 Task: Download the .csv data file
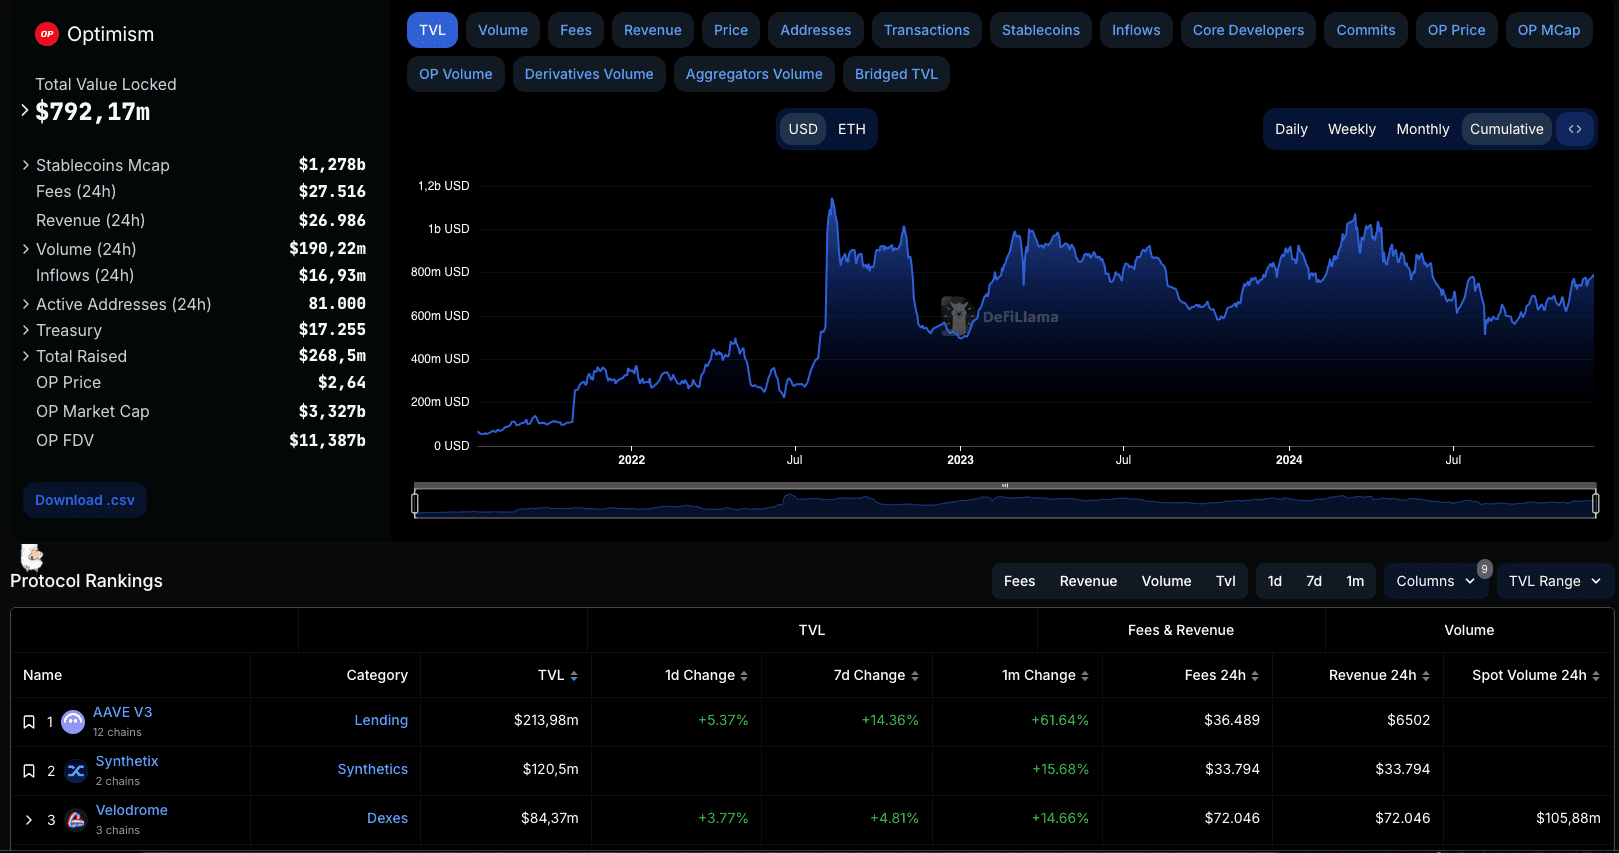(85, 500)
